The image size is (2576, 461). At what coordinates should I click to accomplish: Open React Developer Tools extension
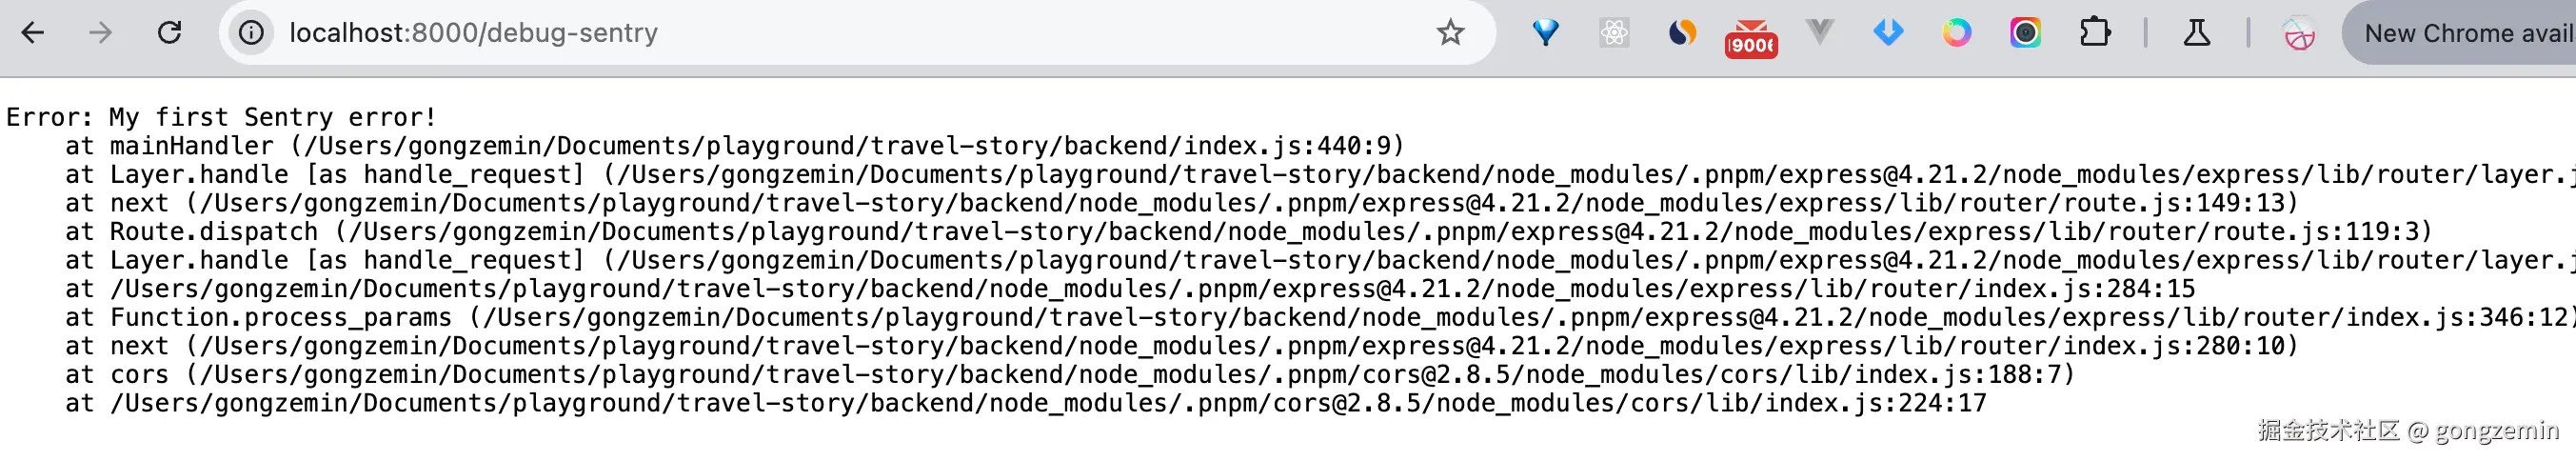pyautogui.click(x=1613, y=33)
